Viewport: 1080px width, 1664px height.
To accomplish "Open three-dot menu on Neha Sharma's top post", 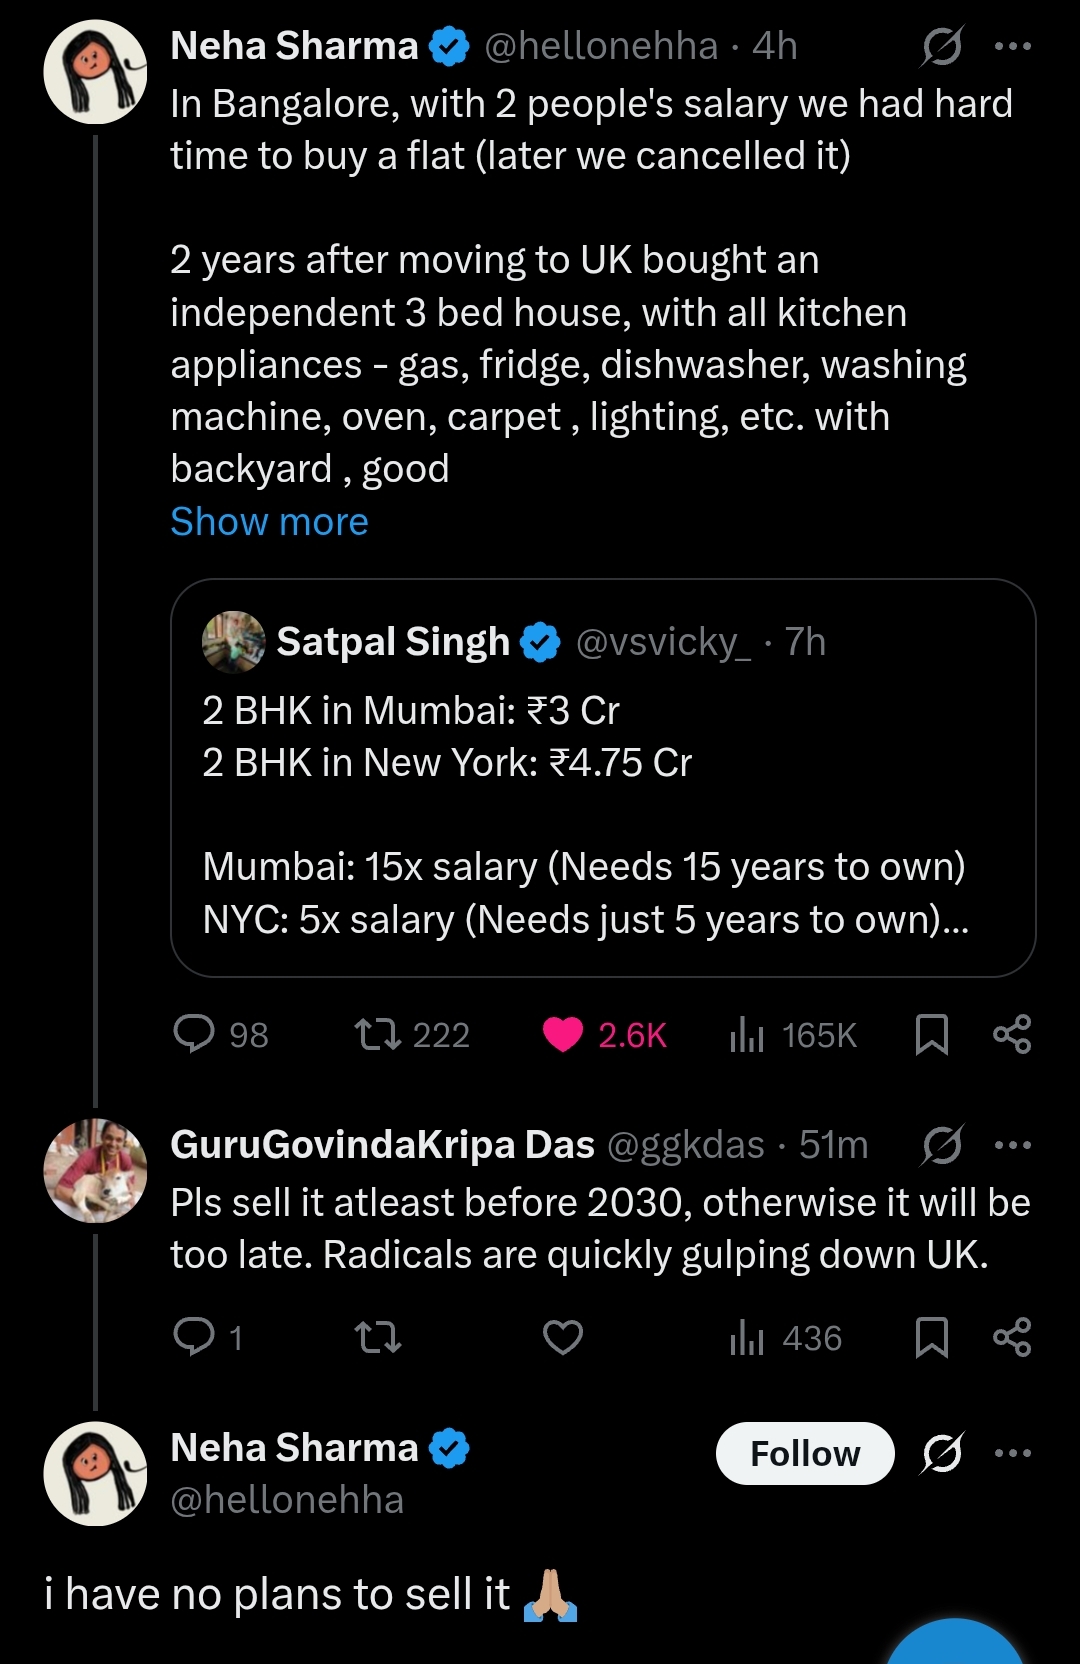I will [x=1013, y=46].
